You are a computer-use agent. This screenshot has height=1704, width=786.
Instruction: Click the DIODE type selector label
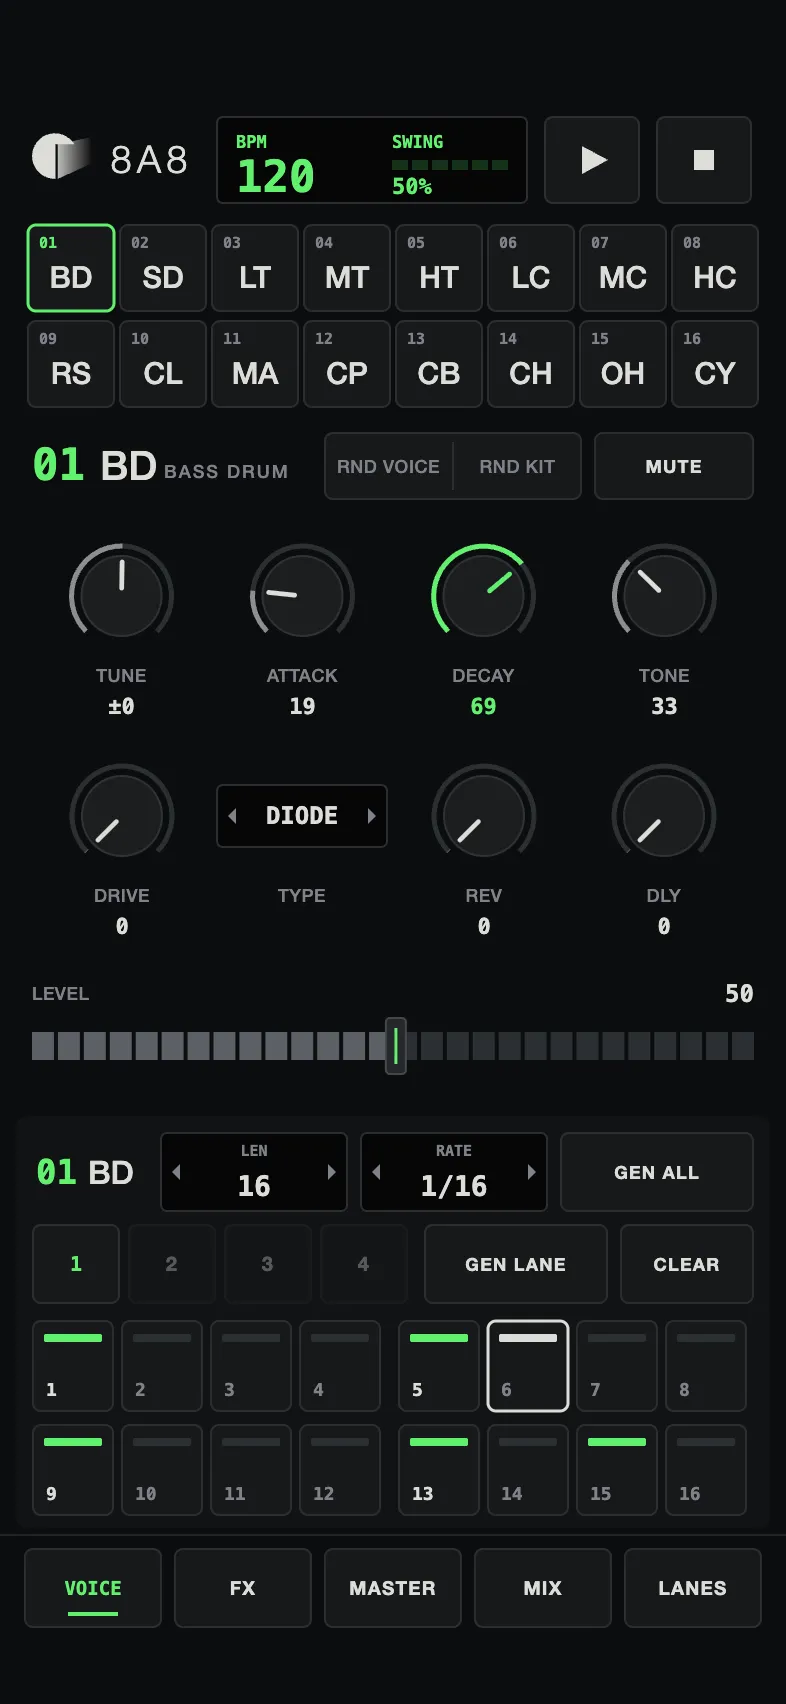tap(302, 816)
